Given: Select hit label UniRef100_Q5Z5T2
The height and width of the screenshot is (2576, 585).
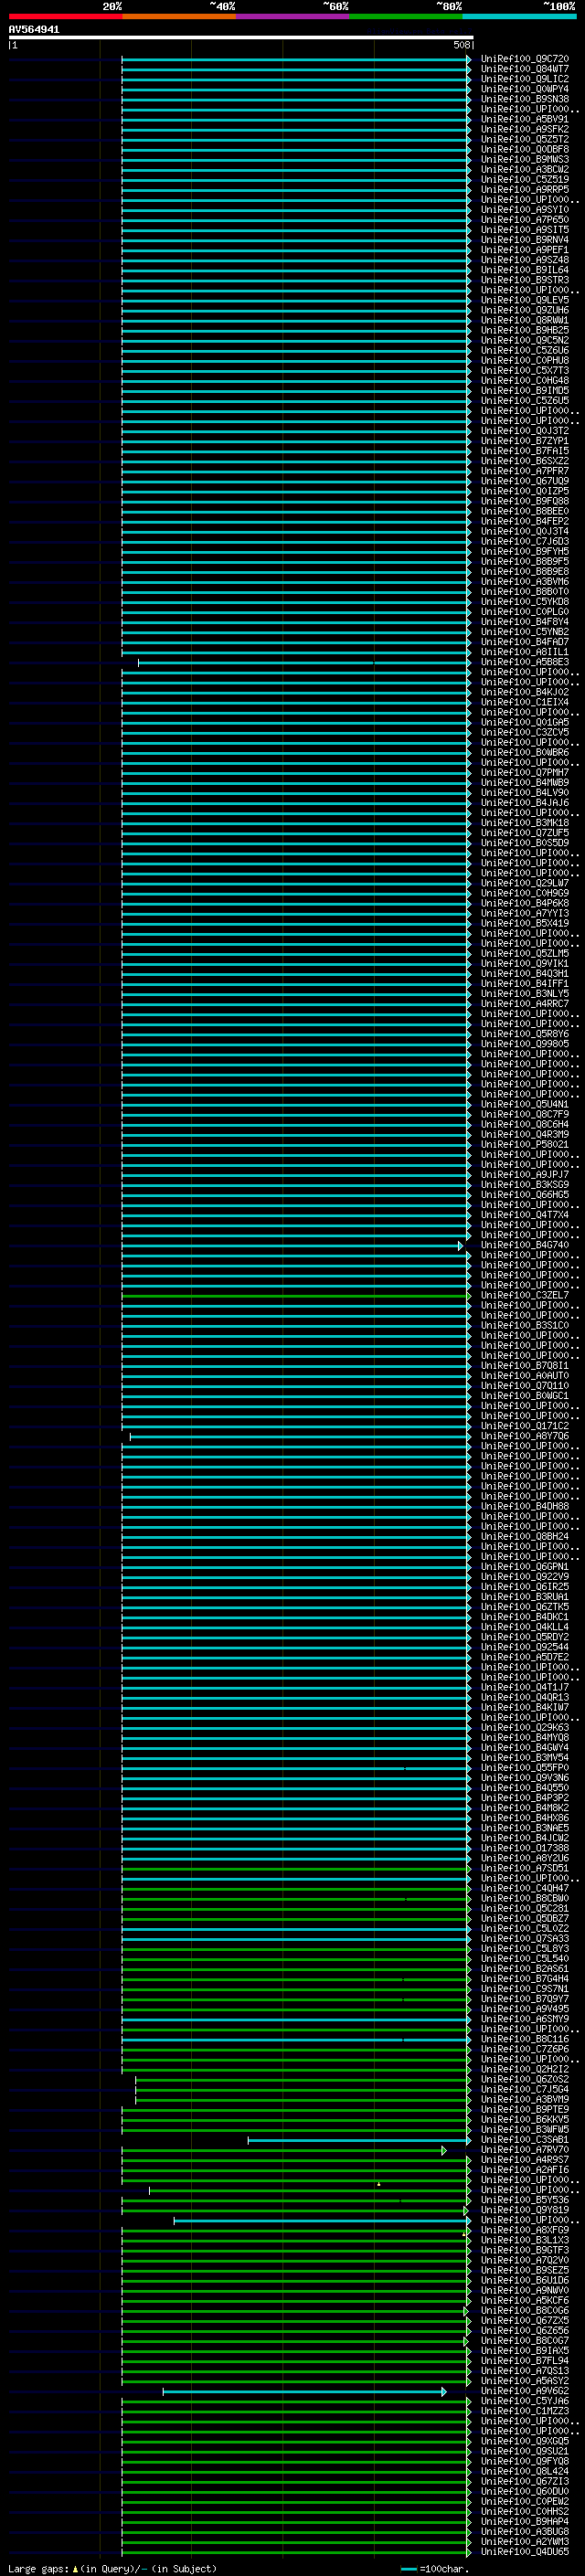Looking at the screenshot, I should click(524, 139).
